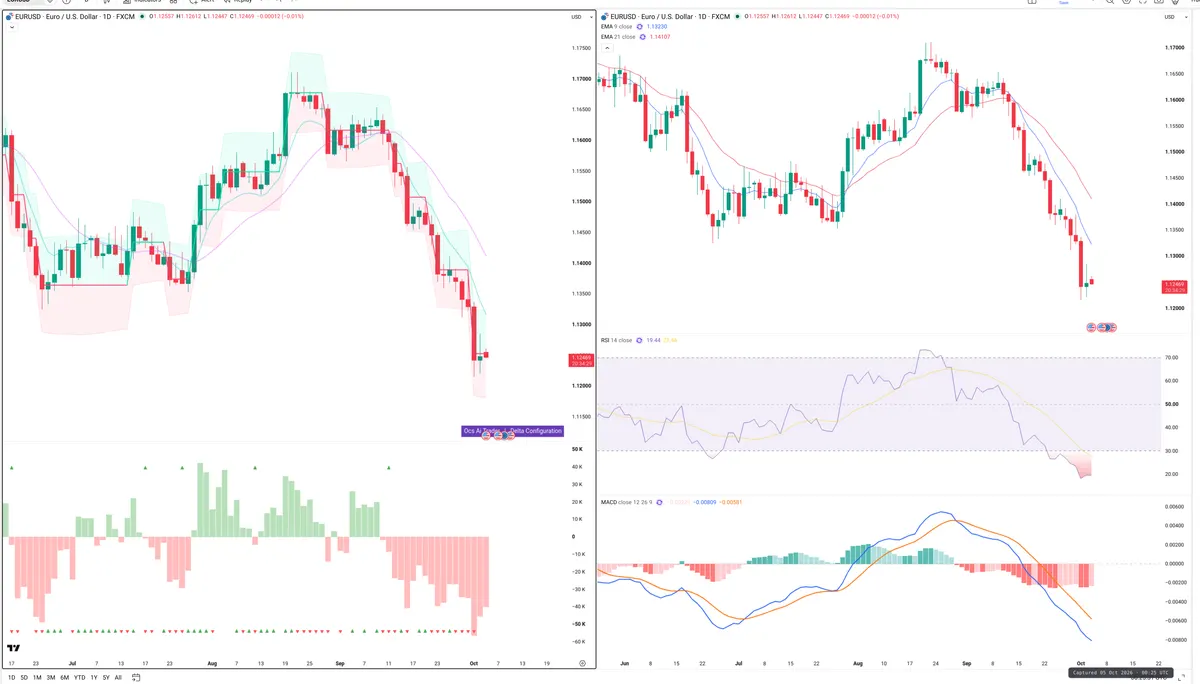Select the EMA 21 close legend

[x=618, y=37]
